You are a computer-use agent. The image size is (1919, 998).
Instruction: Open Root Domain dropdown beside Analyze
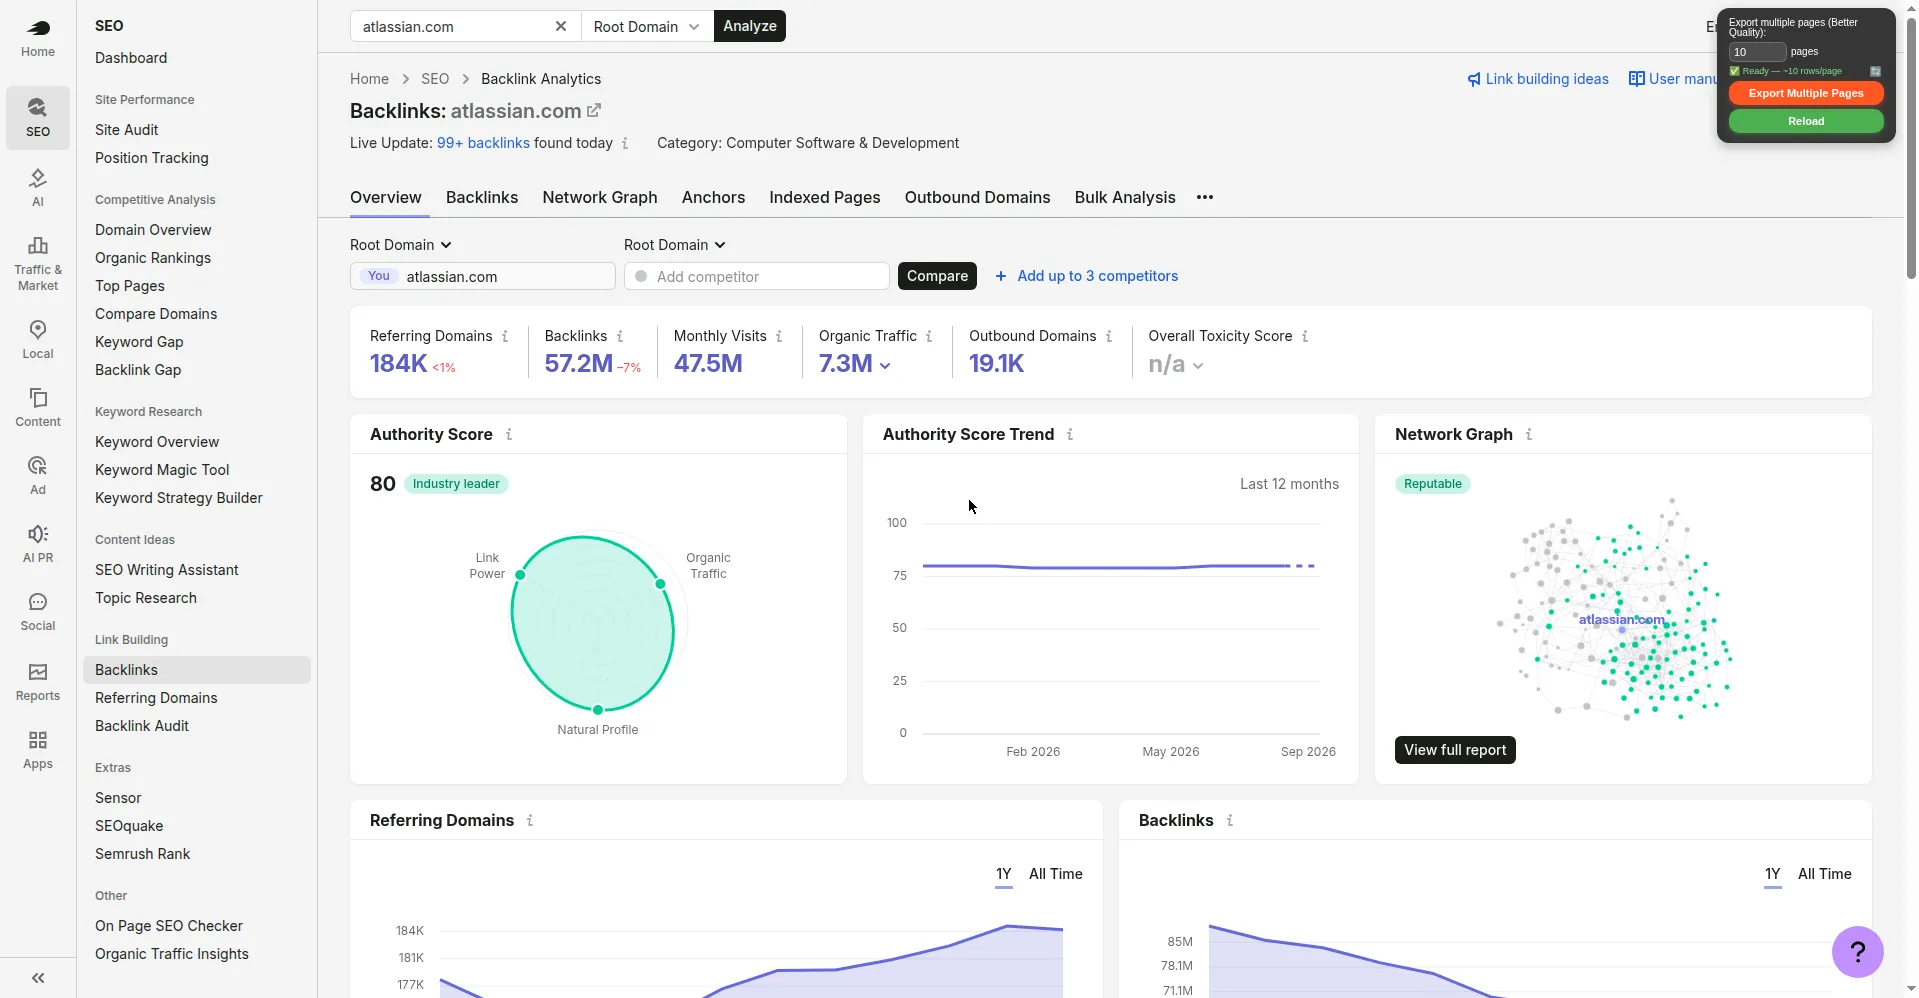647,27
